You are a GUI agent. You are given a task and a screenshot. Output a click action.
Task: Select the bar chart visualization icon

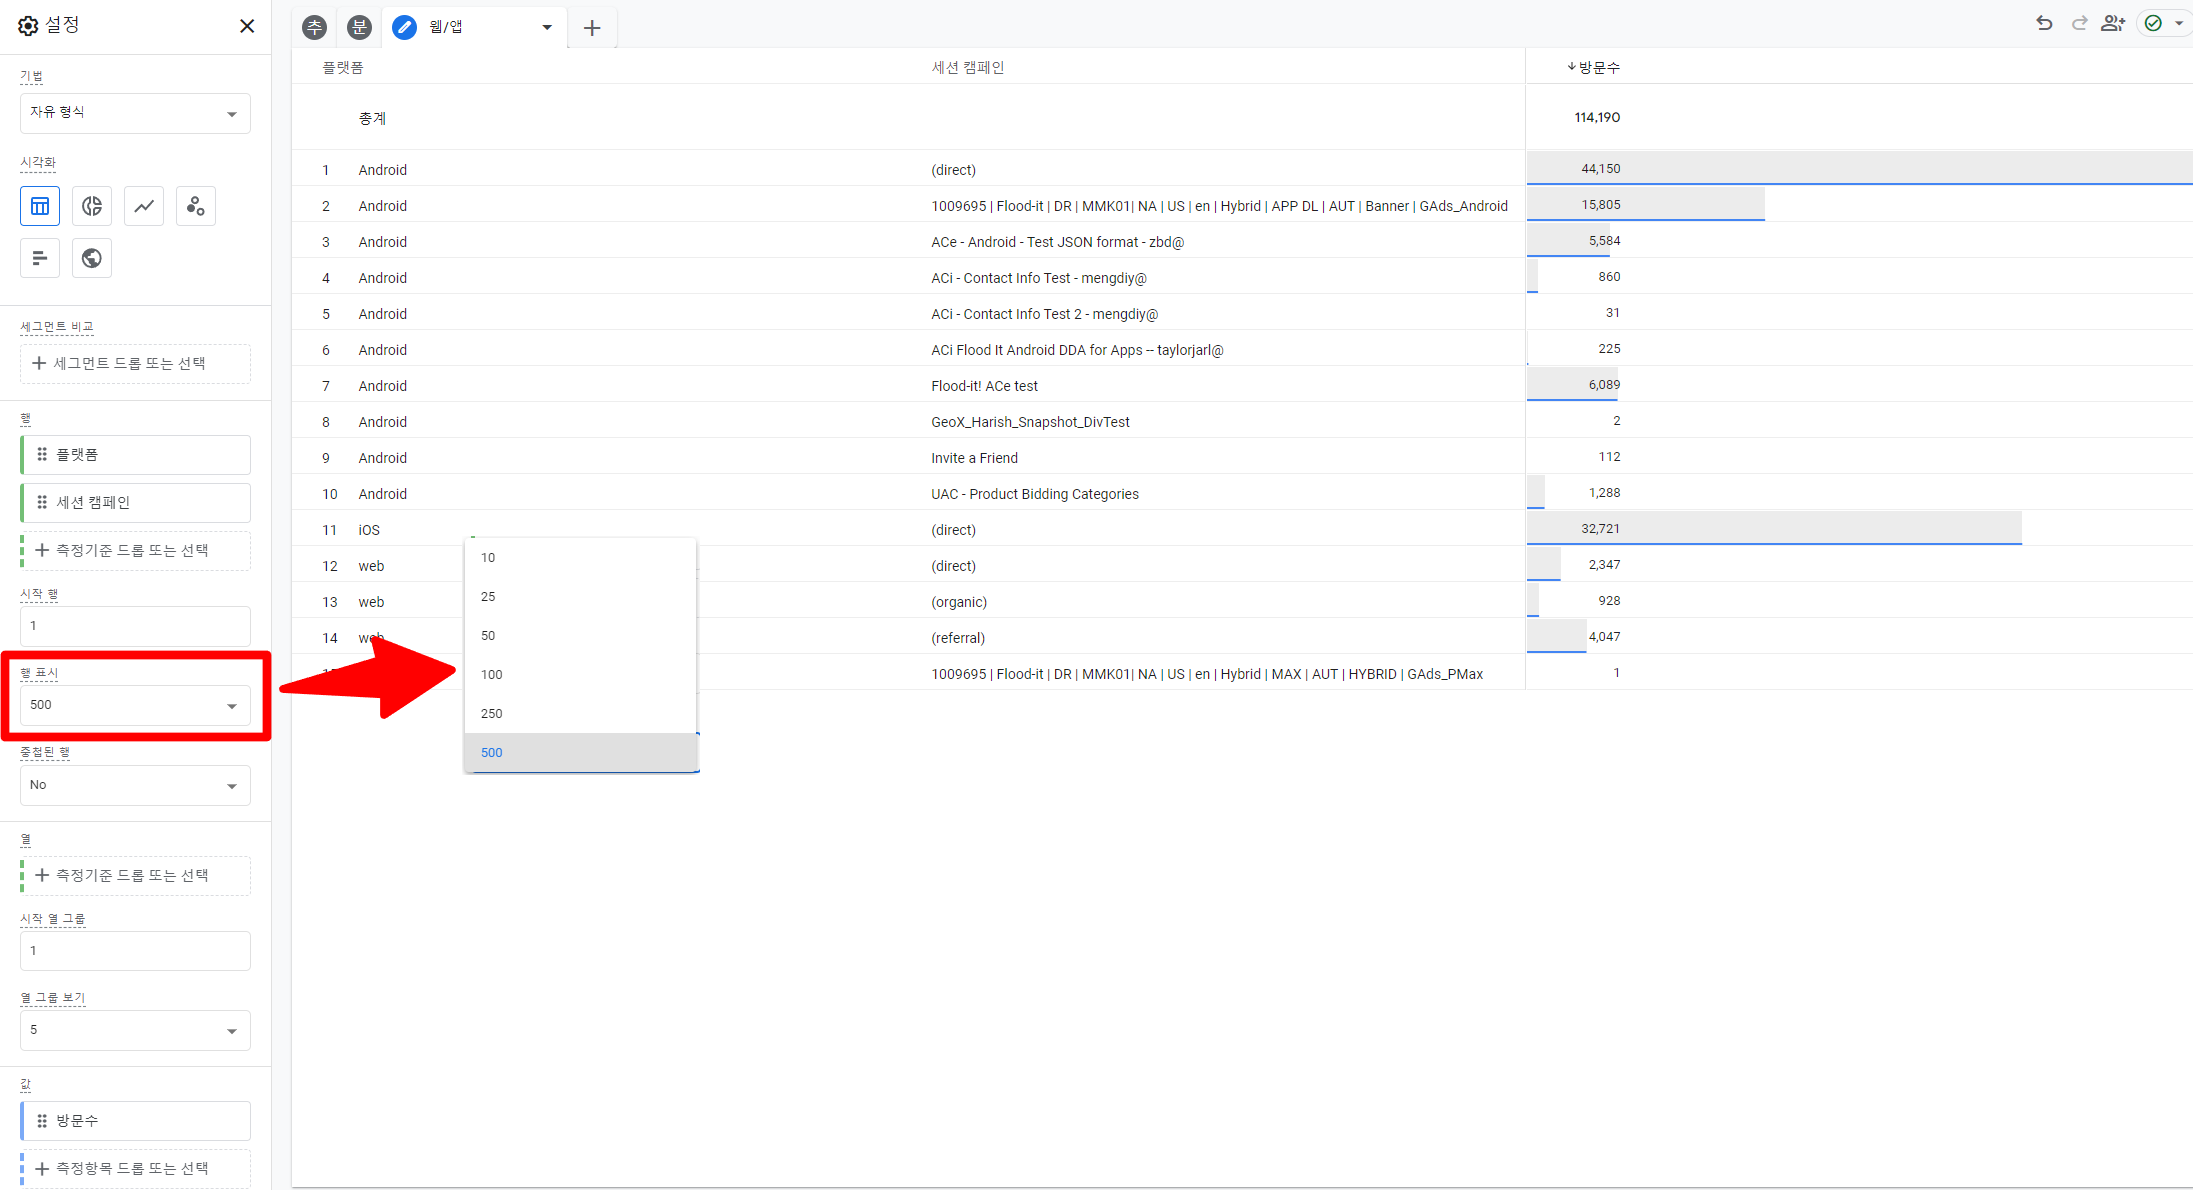click(x=40, y=258)
